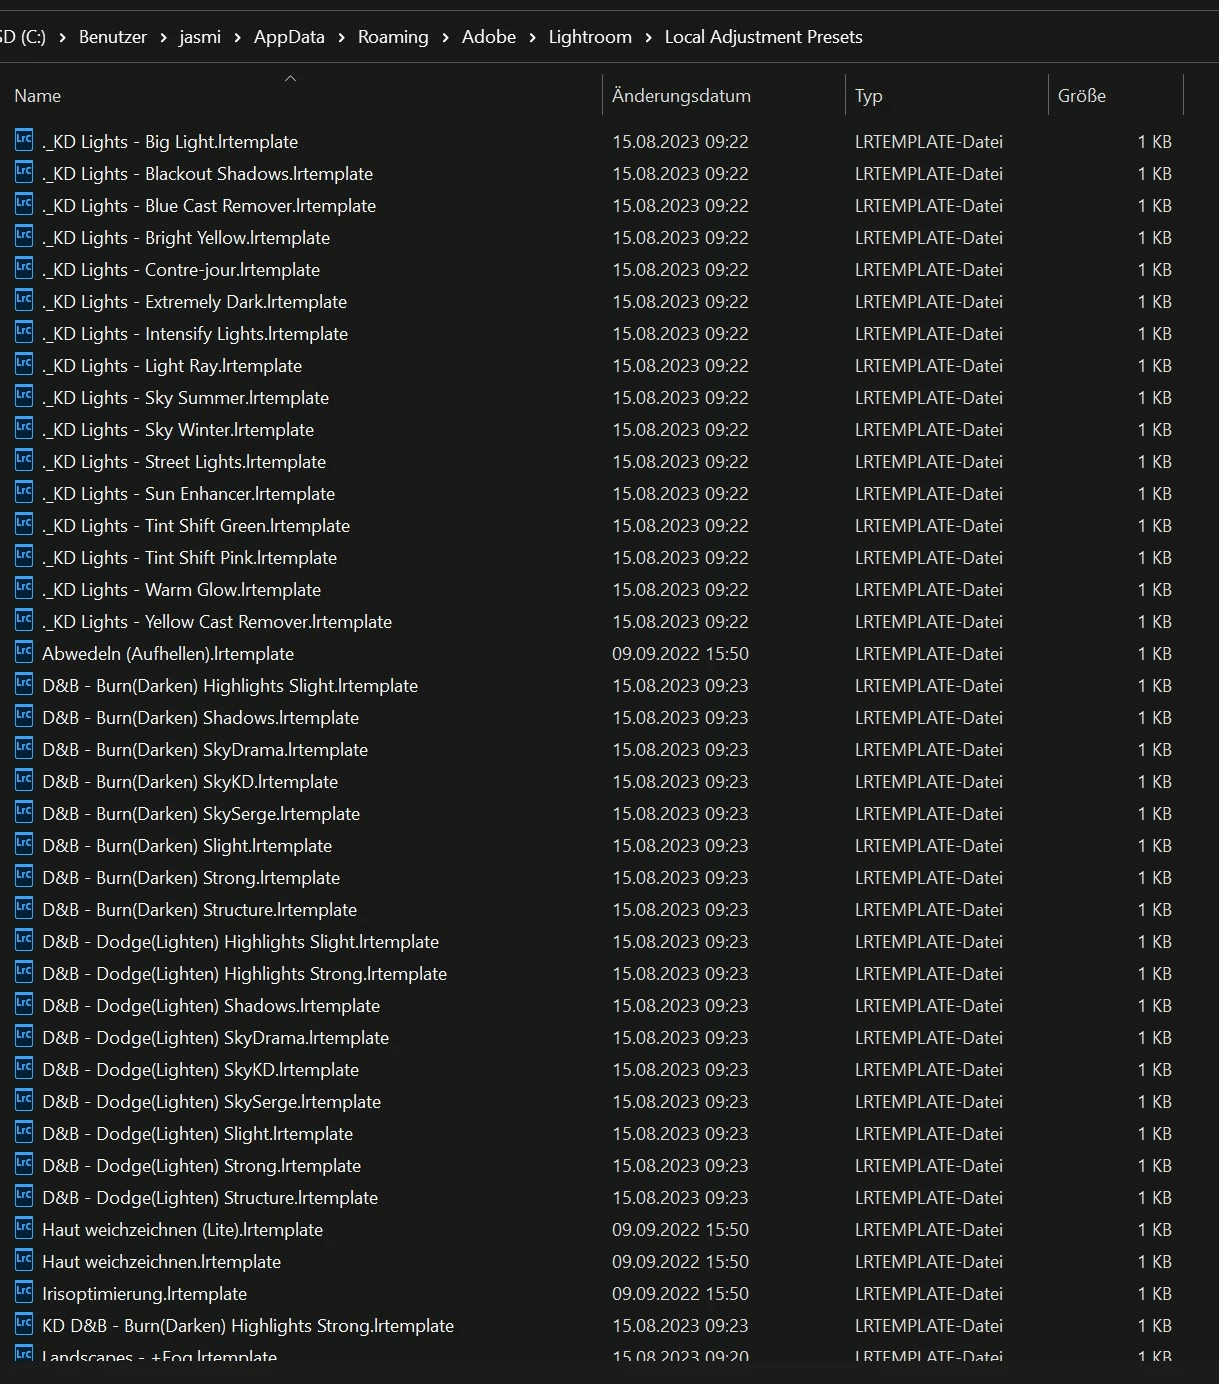Select D&B - Burn(Darken) Strong.lrtemplate file name
This screenshot has height=1384, width=1219.
pyautogui.click(x=191, y=877)
